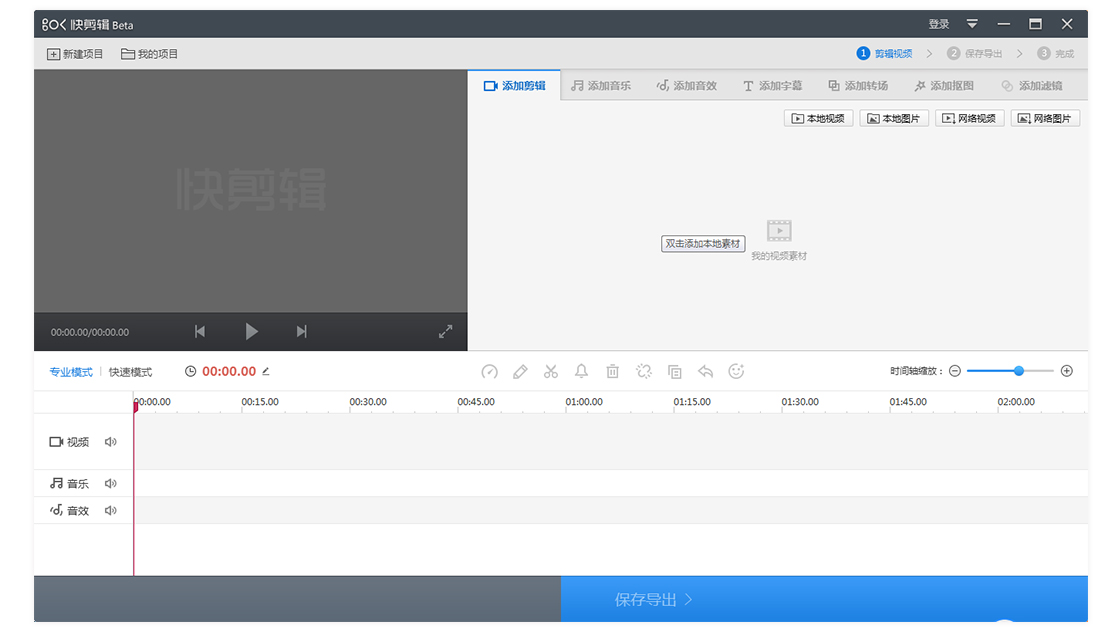Edit timecode with small pencil icon
Image resolution: width=1120 pixels, height=628 pixels.
(x=266, y=372)
